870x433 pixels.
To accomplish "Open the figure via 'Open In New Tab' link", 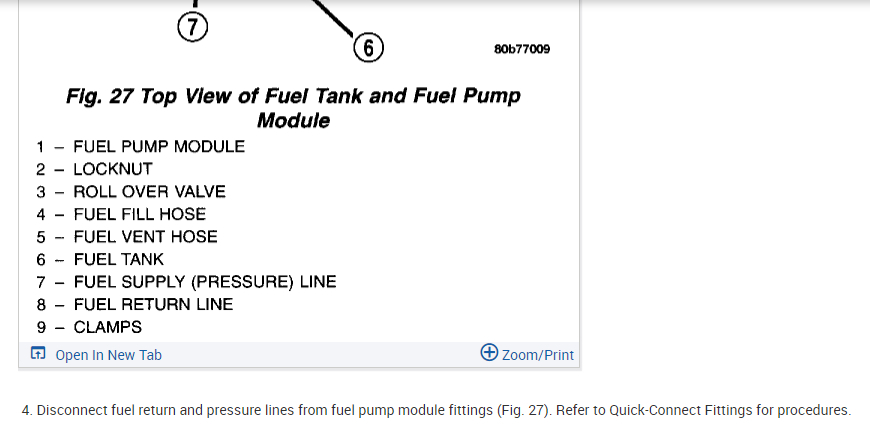I will pos(108,355).
